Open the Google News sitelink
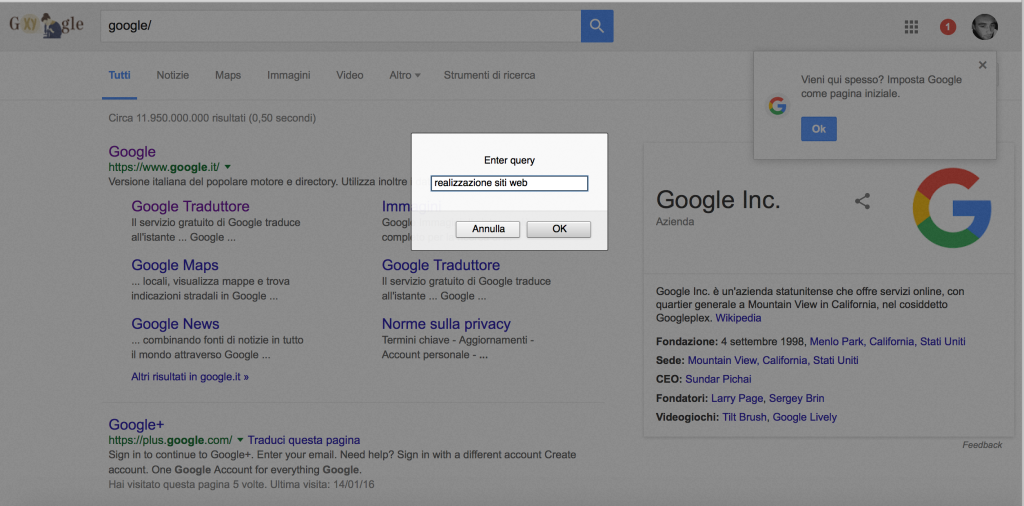1024x506 pixels. click(175, 324)
